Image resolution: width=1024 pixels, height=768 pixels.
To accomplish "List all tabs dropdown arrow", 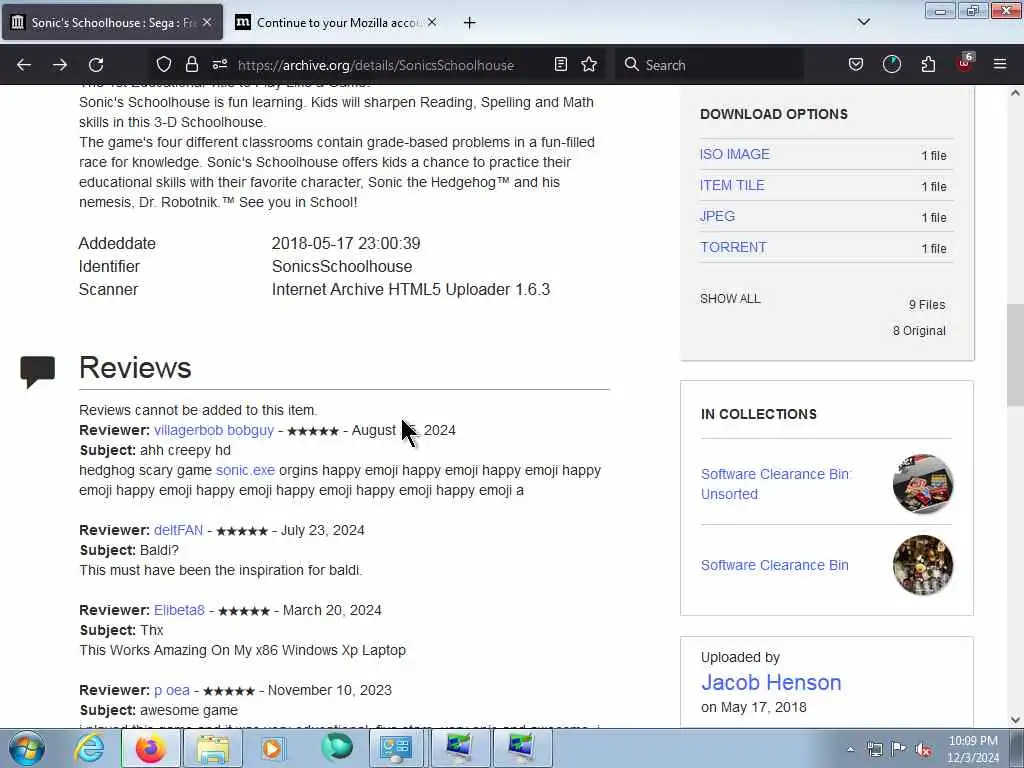I will point(864,22).
